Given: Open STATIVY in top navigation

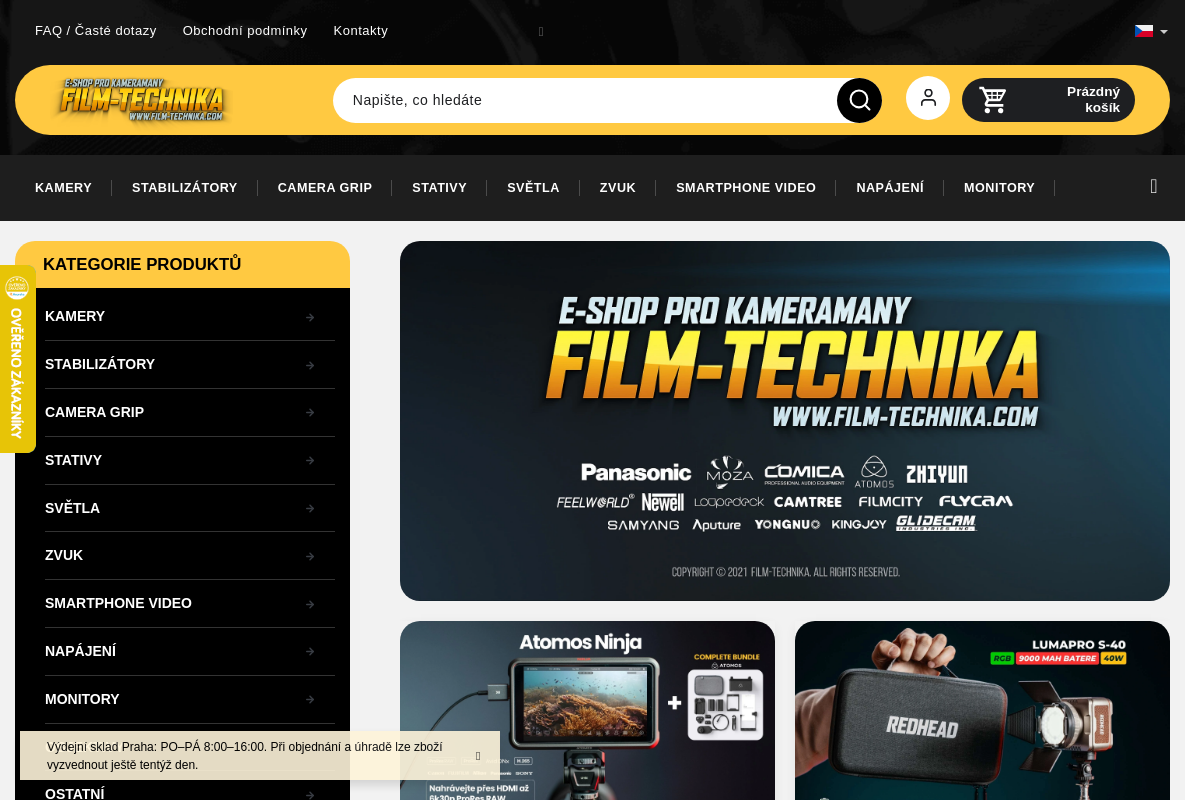Looking at the screenshot, I should pyautogui.click(x=439, y=188).
